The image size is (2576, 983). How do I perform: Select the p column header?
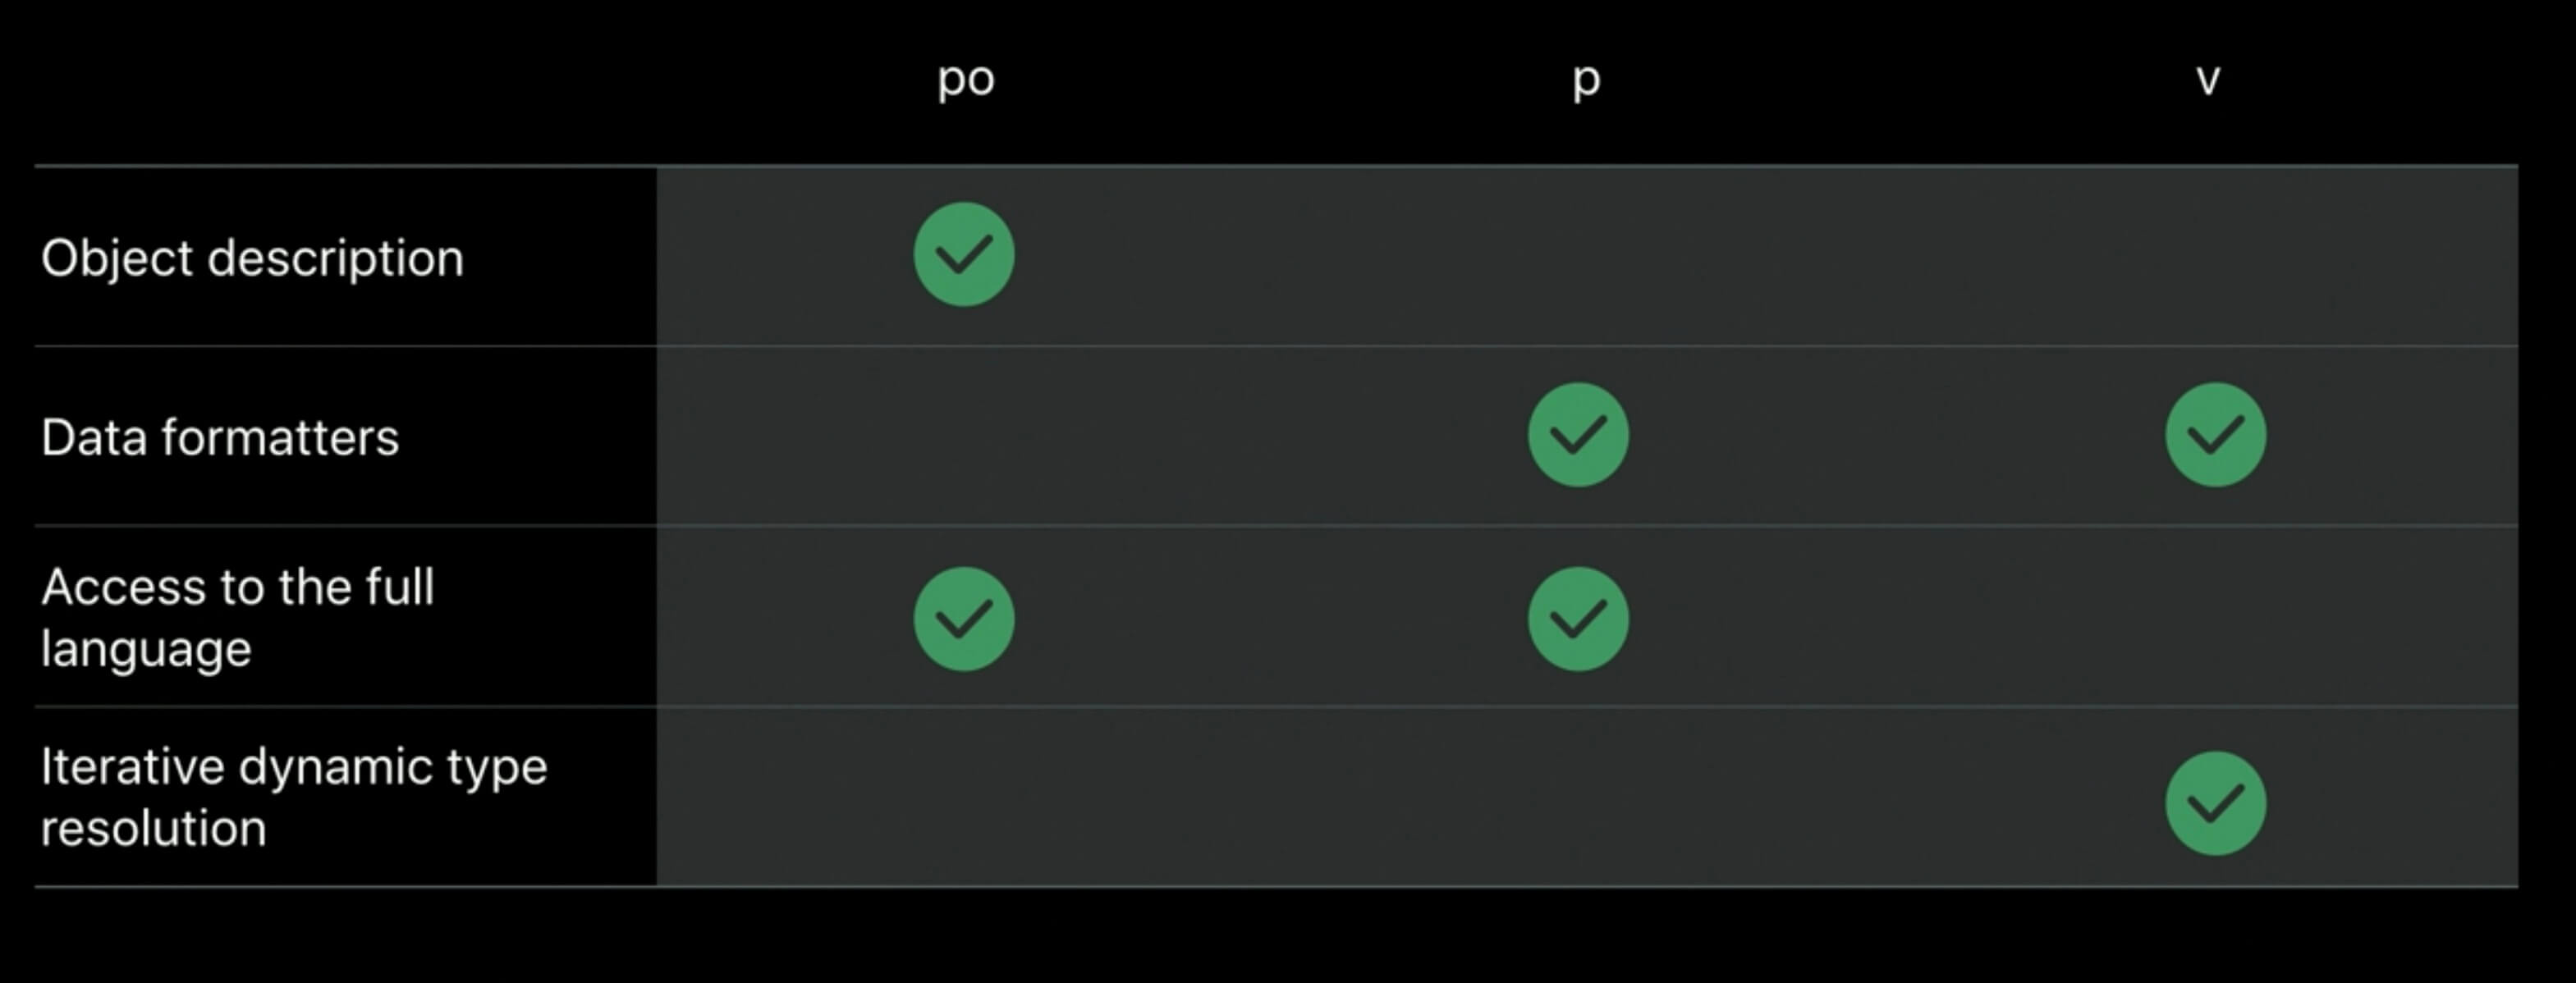click(x=1586, y=80)
